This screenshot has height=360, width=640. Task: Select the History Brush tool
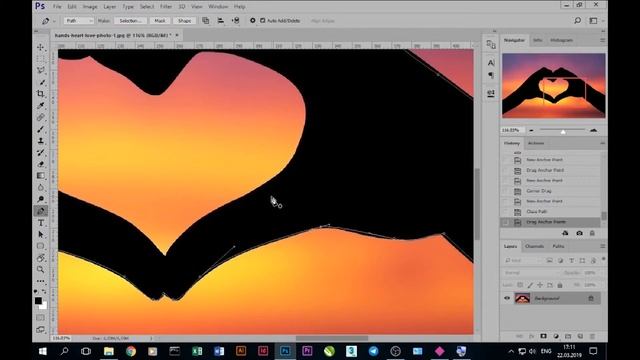click(x=40, y=153)
